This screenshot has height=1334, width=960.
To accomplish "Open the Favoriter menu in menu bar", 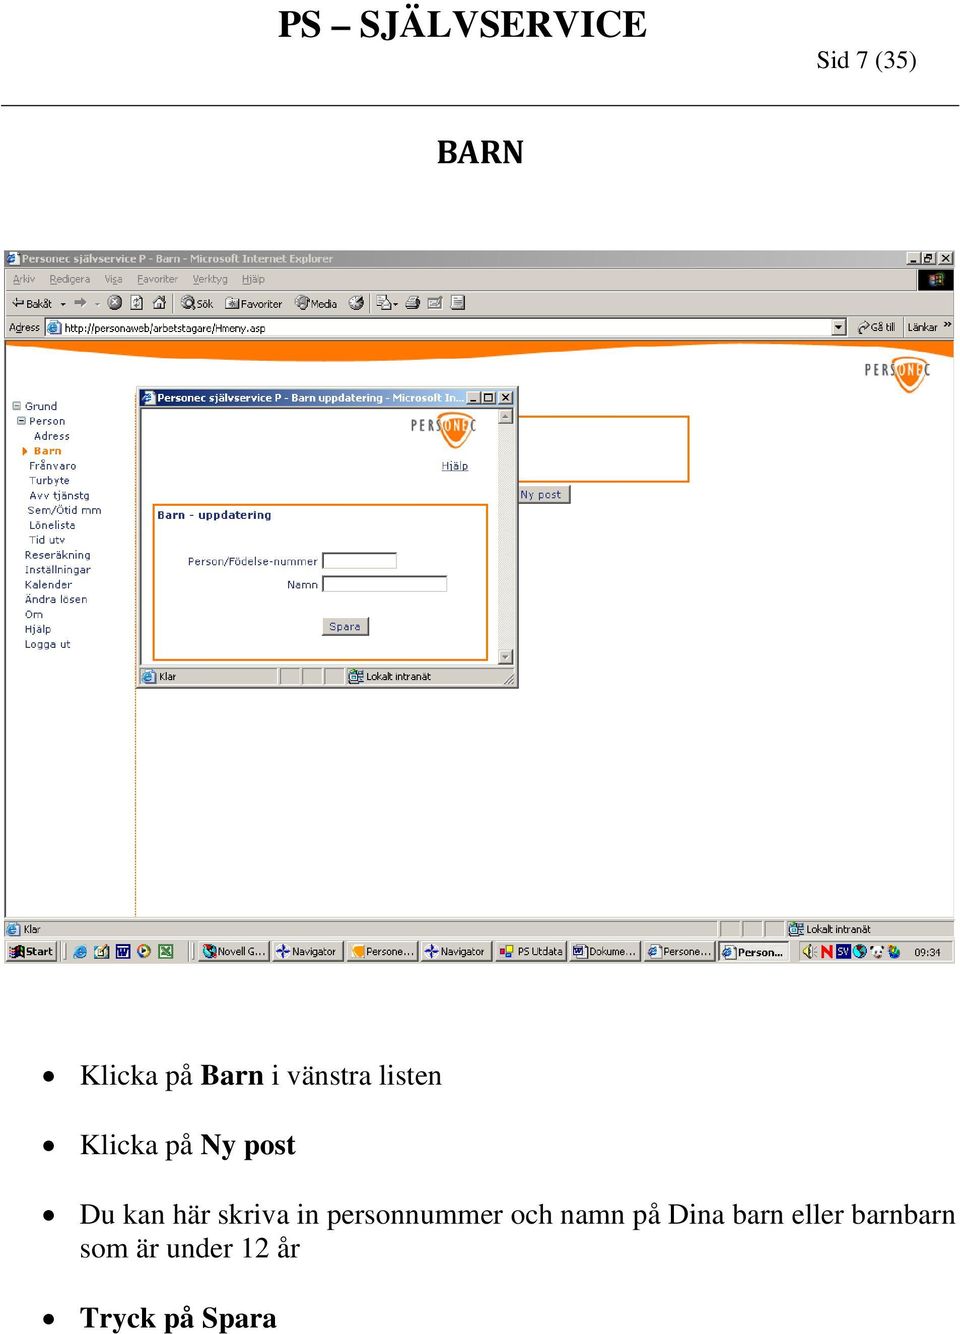I will point(157,279).
